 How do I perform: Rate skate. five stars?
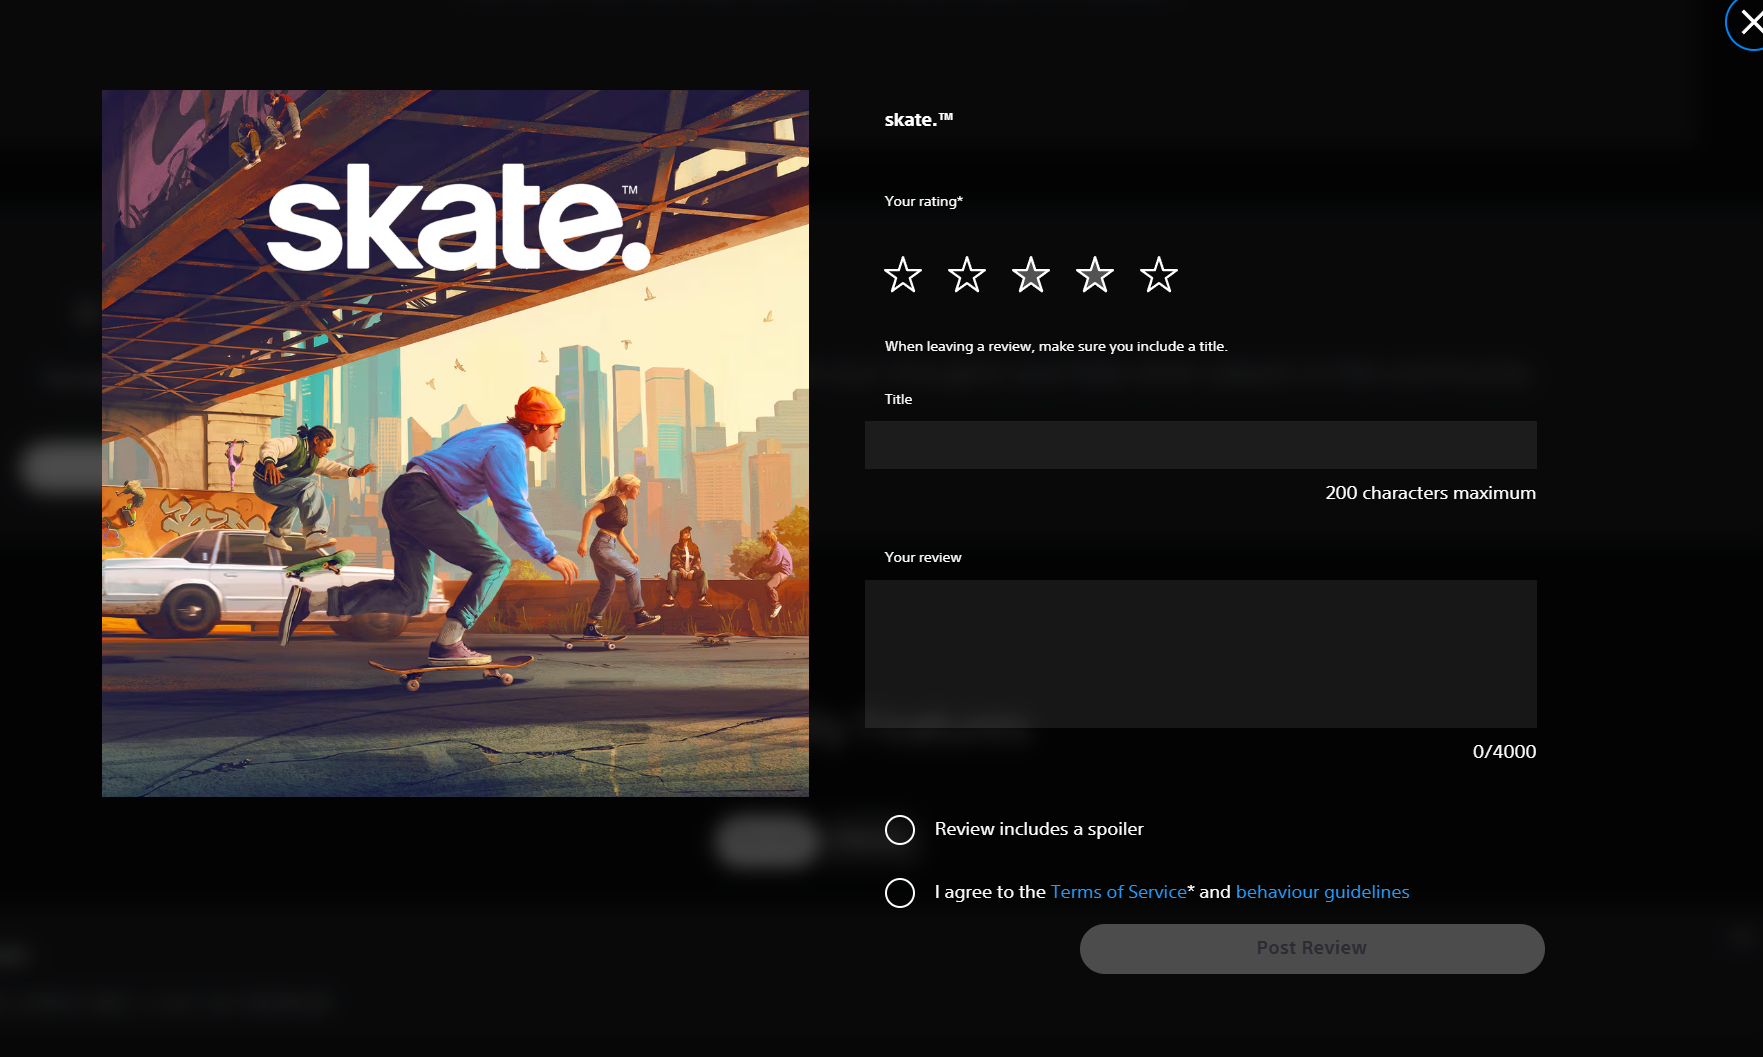coord(1158,275)
